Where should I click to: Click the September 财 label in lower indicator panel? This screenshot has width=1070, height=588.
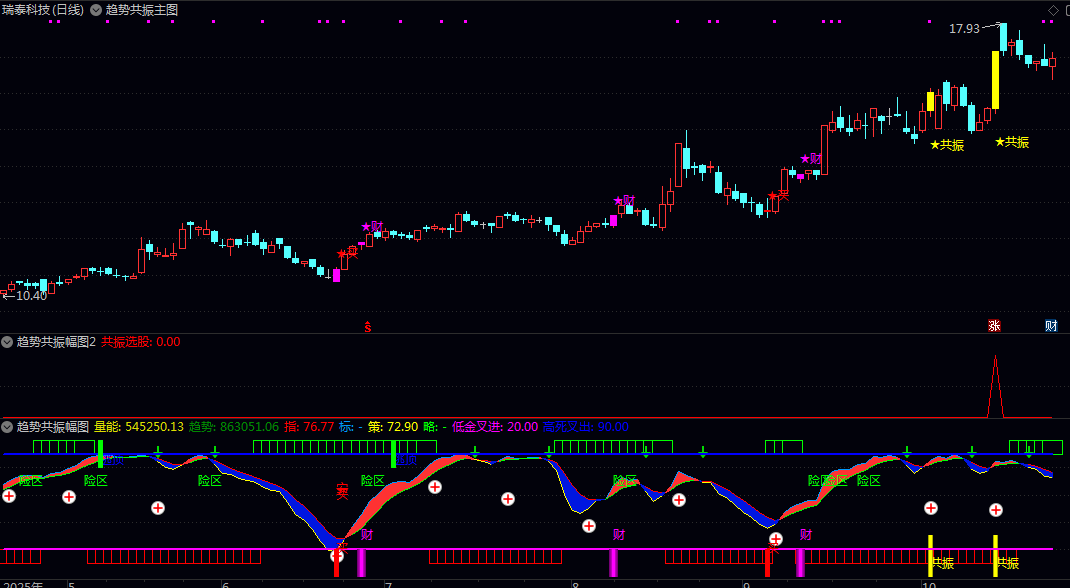coord(806,535)
